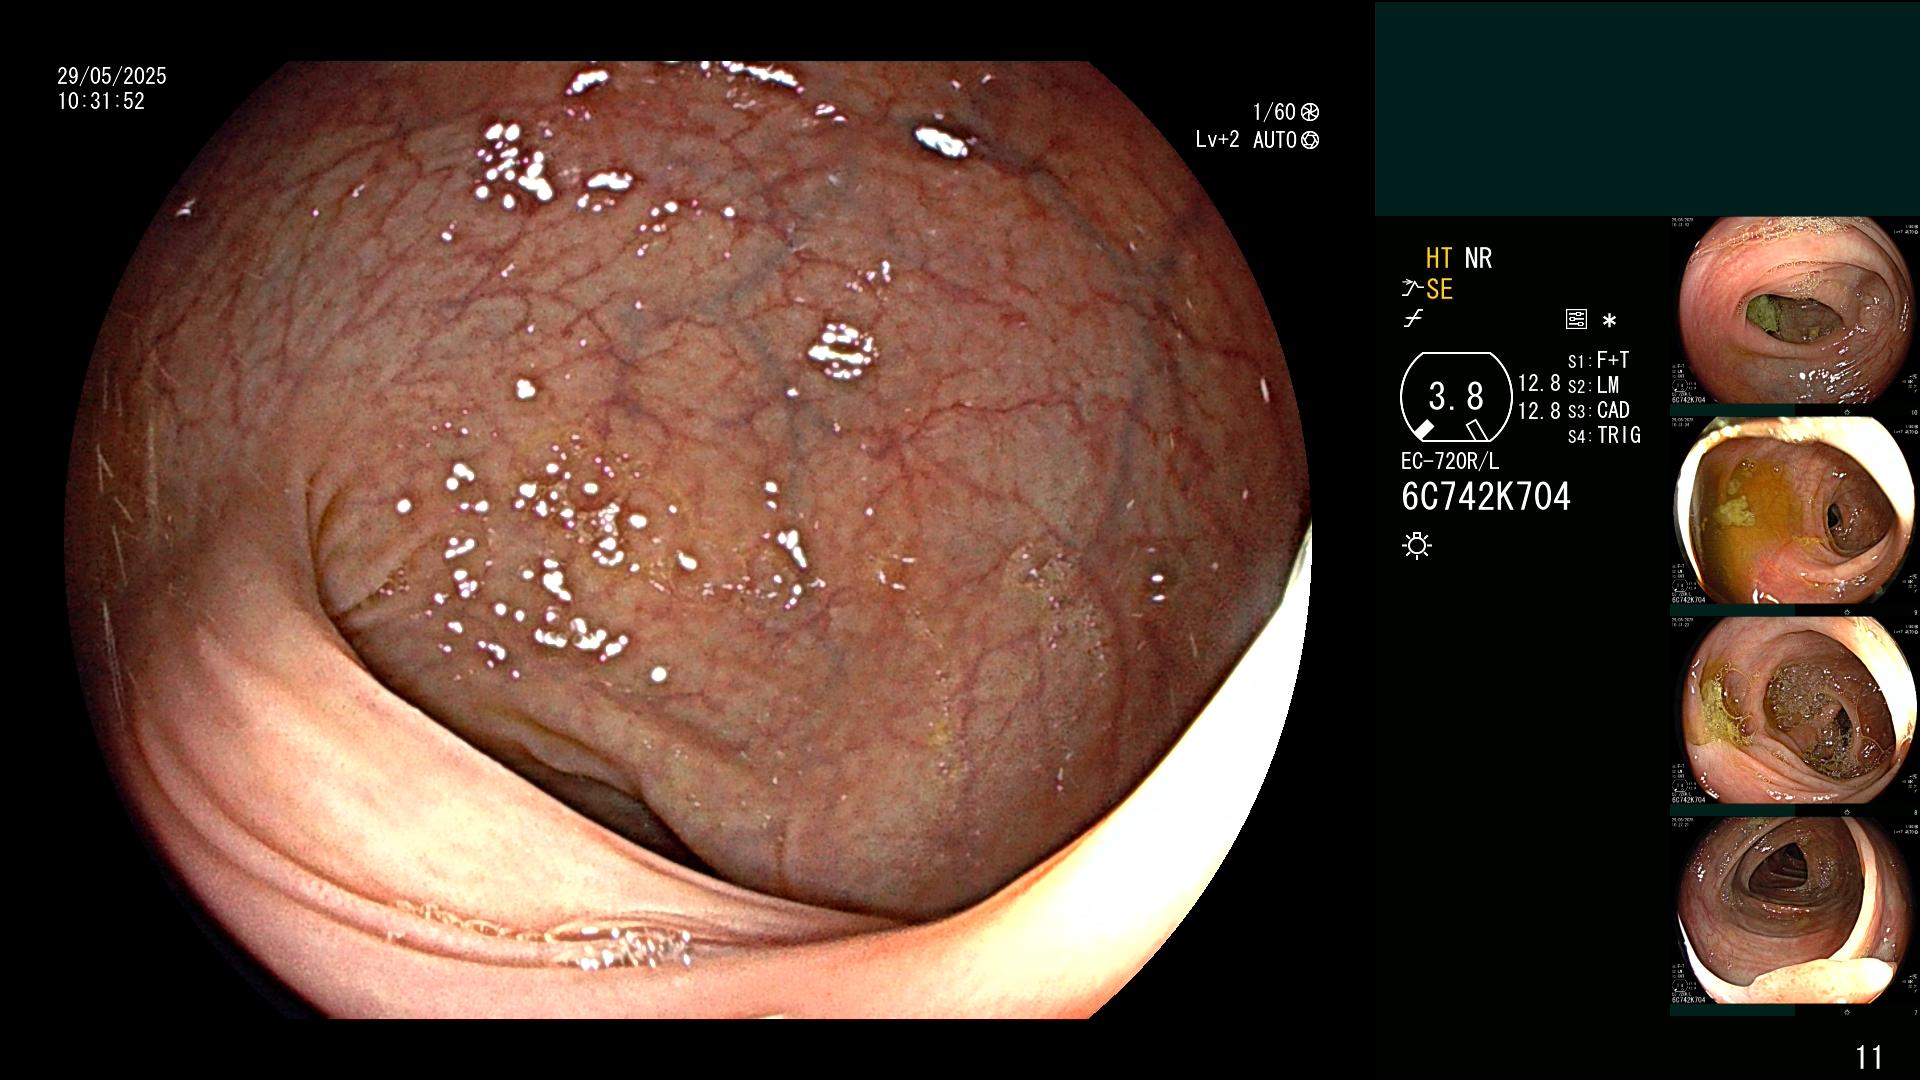Viewport: 1920px width, 1080px height.
Task: Click the time 10:31:52
Action: [101, 101]
